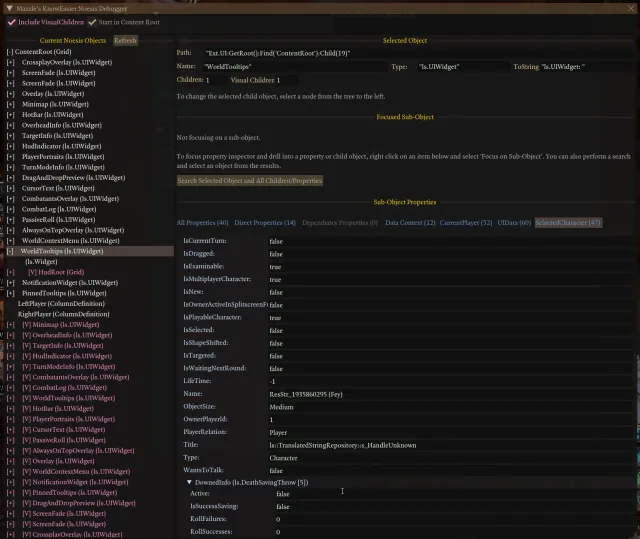
Task: Expand the Overlay (ls.UIWidget) node
Action: tap(10, 94)
